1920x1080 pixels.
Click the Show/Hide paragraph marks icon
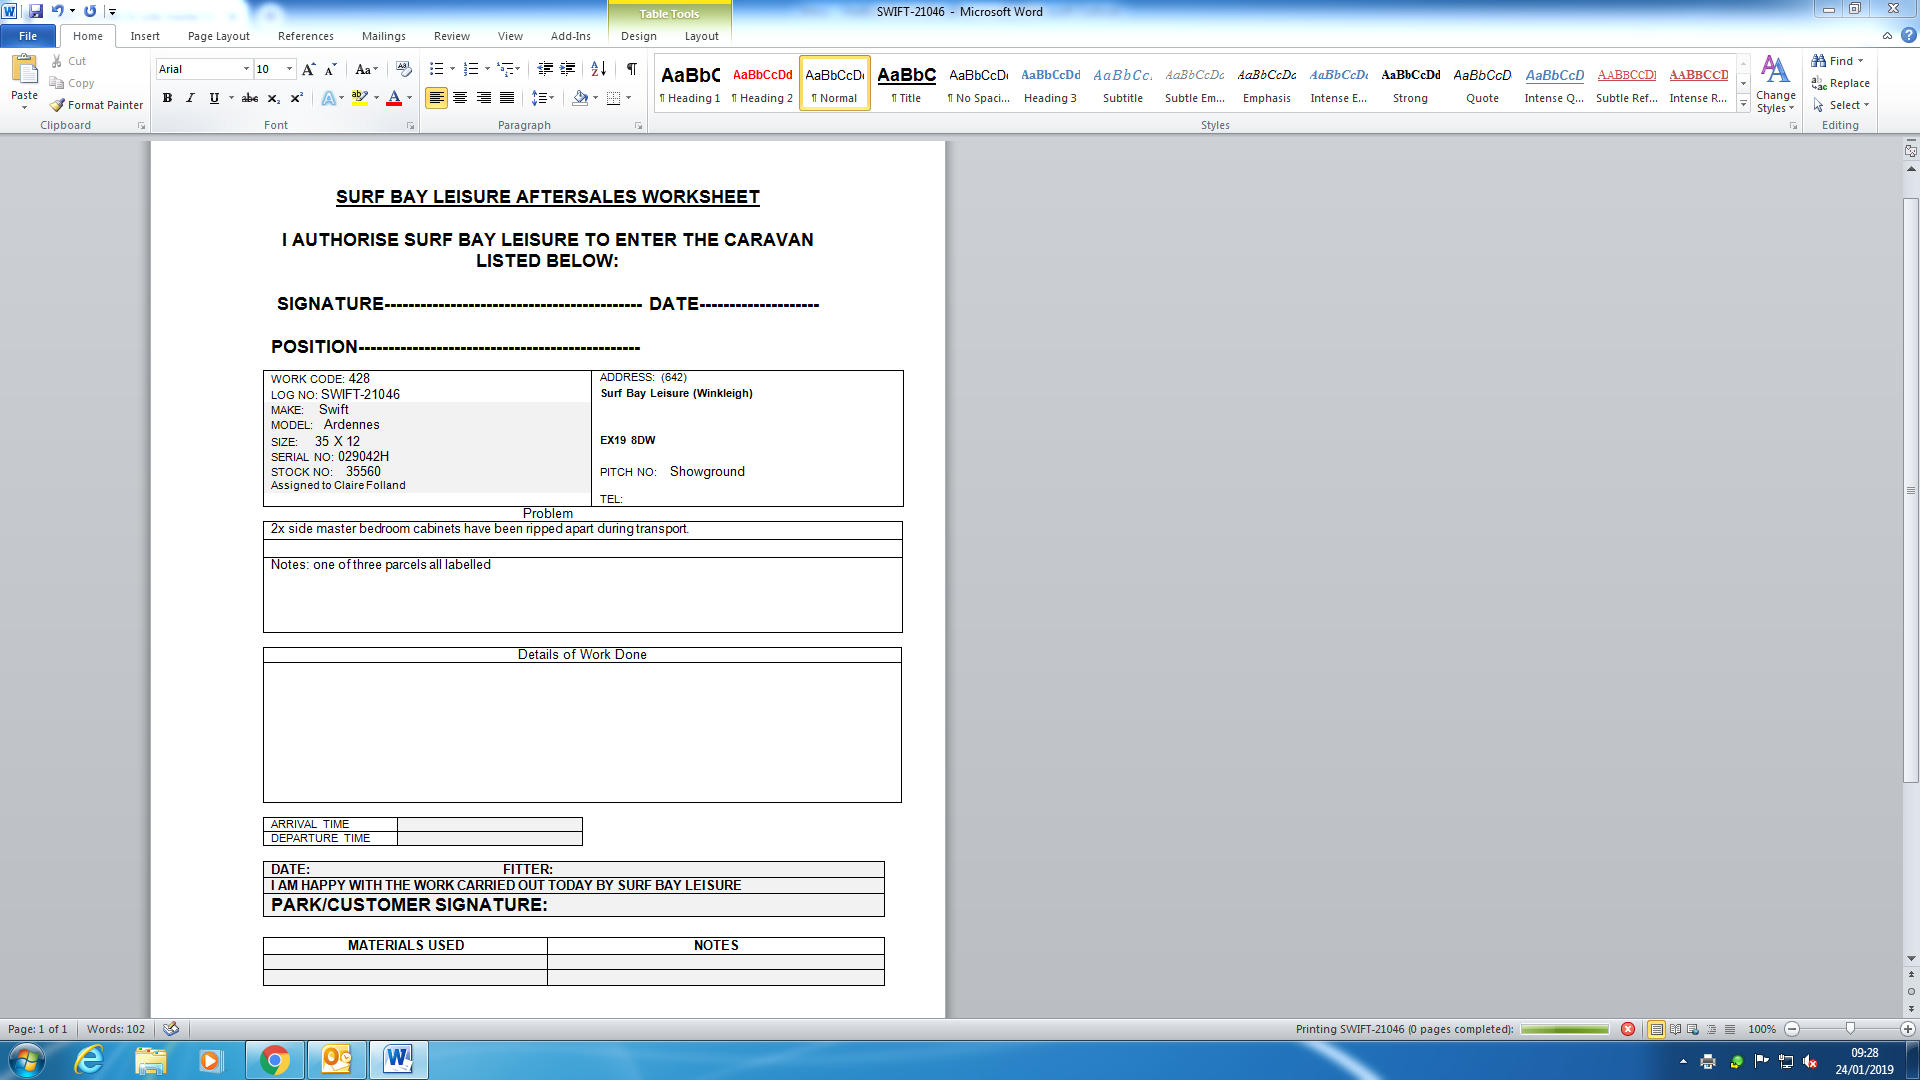[x=631, y=69]
